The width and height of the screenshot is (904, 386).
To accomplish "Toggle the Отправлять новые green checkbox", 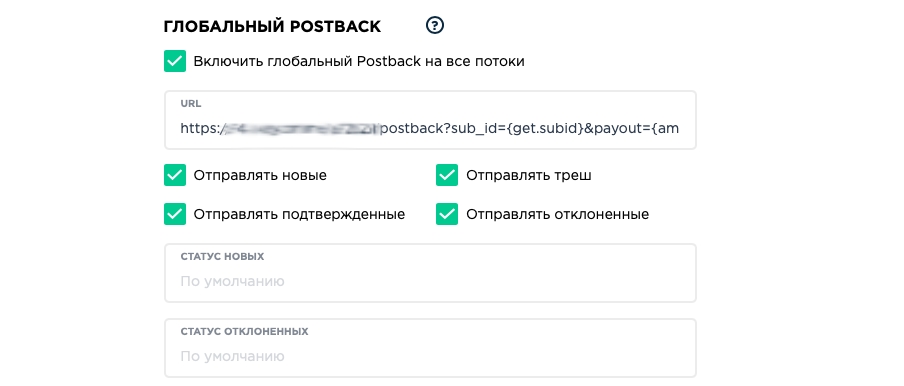I will tap(175, 175).
